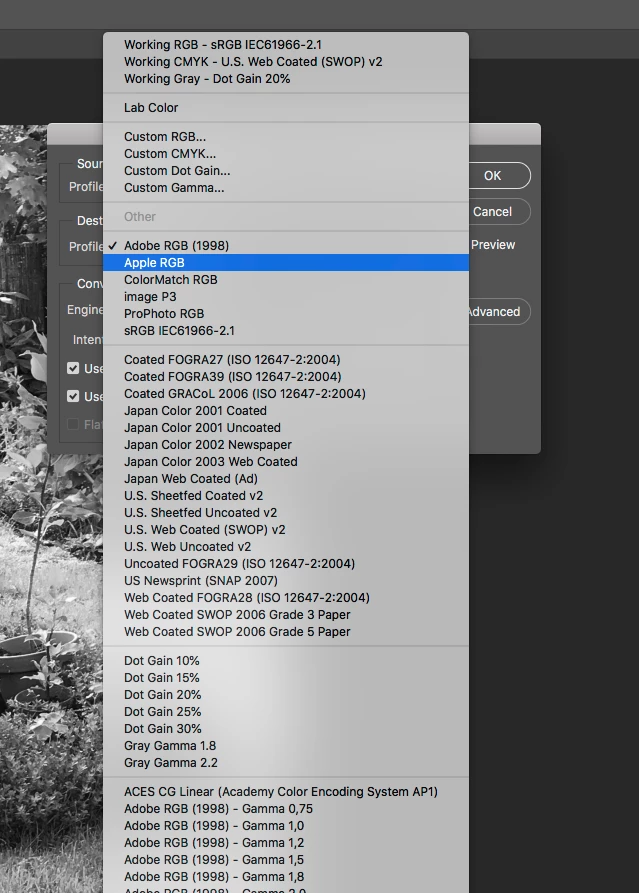The width and height of the screenshot is (639, 893).
Task: Select Adobe RGB (1998) - Gamma 0,75
Action: tap(286, 809)
